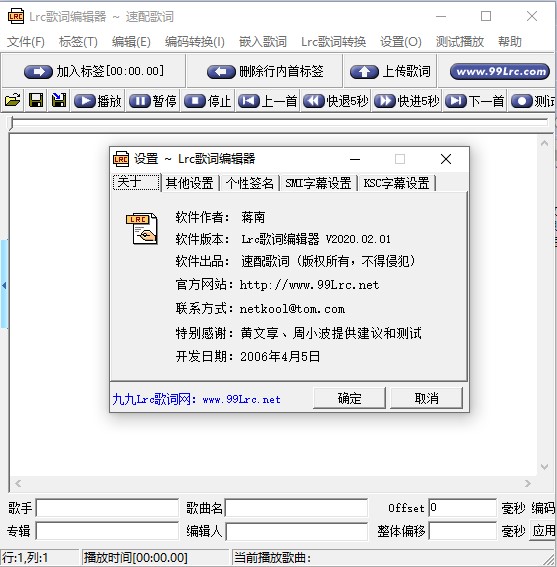Click the 整体偏移 input field
Screen dimensions: 557x567
[x=462, y=531]
